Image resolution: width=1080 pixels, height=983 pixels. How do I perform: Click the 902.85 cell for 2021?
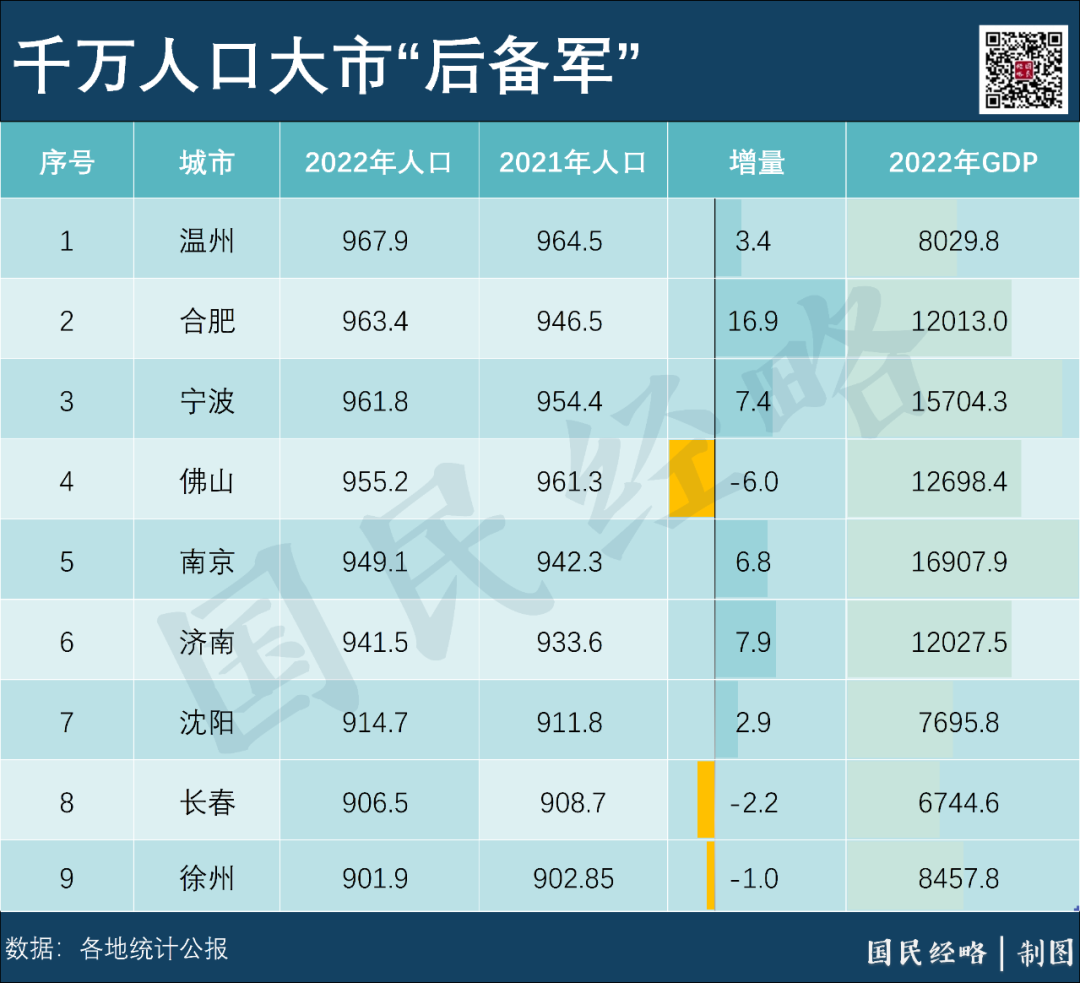pyautogui.click(x=573, y=878)
